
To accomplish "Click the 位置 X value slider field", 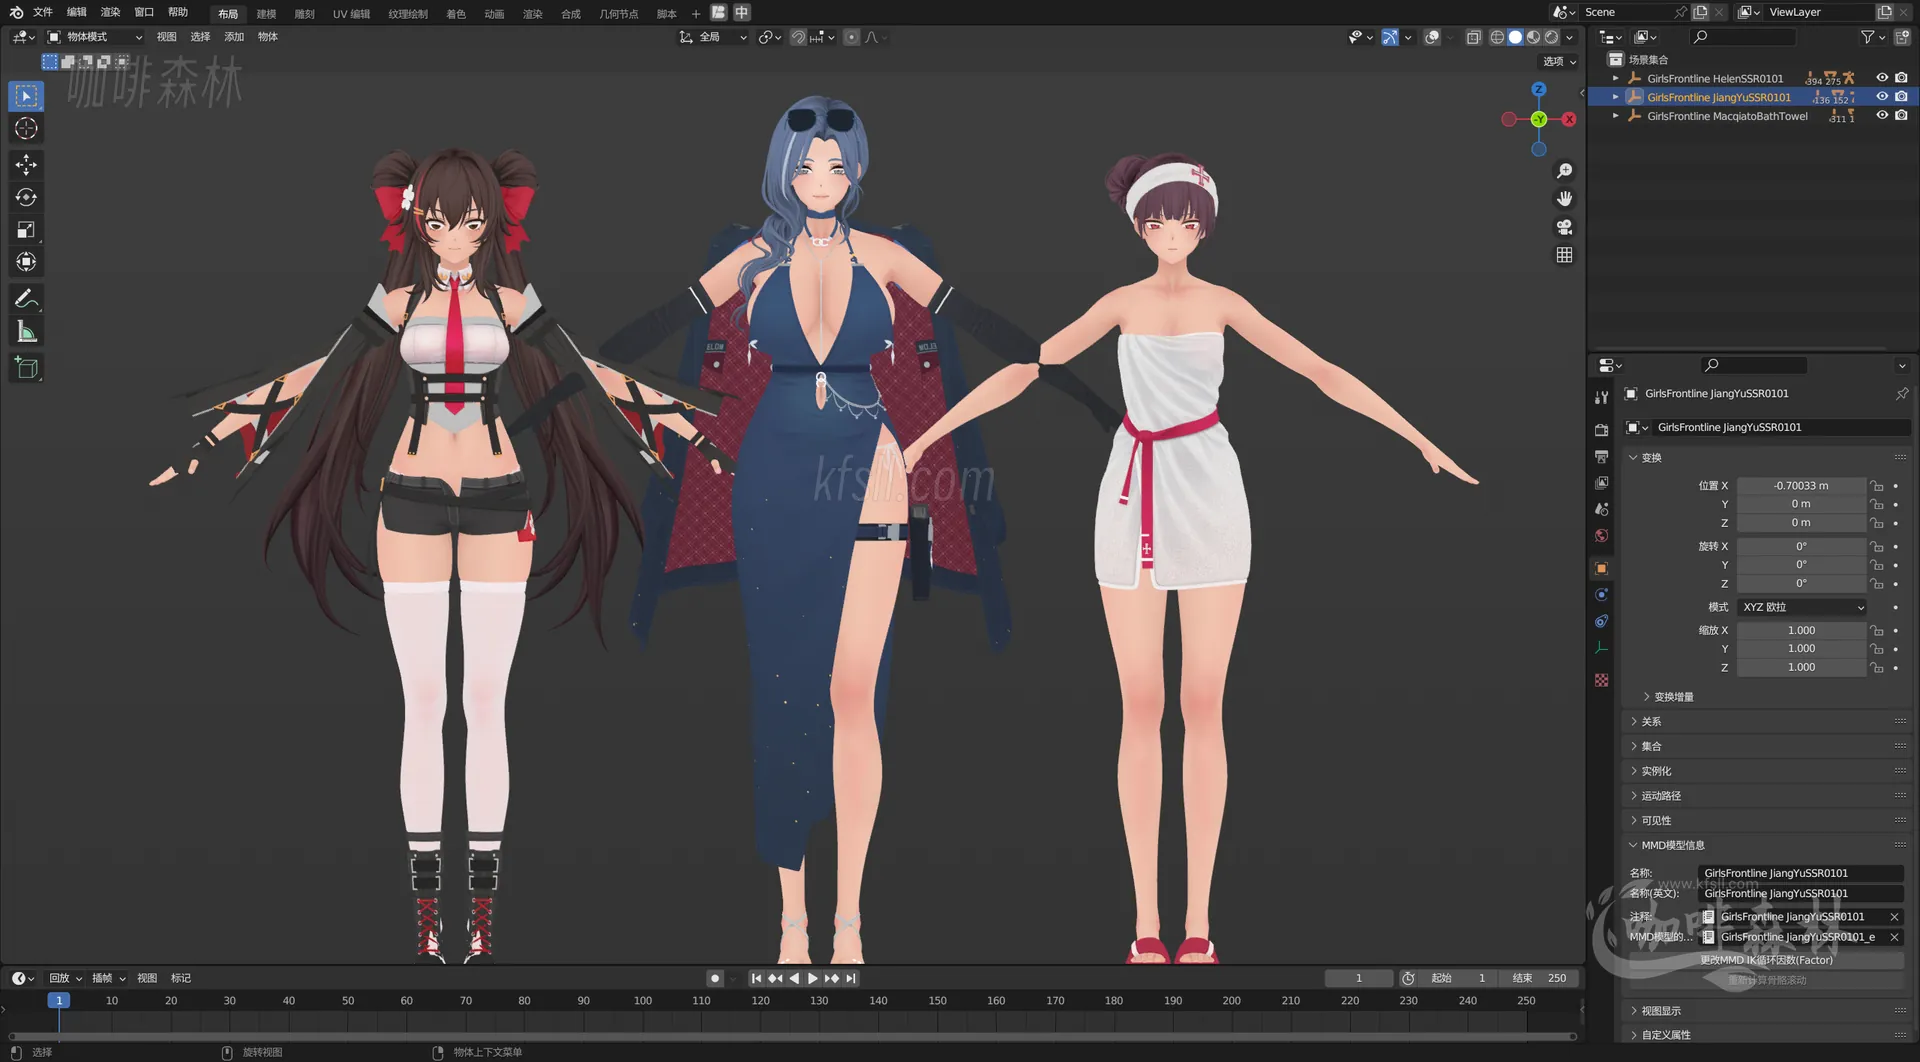I will tap(1801, 485).
